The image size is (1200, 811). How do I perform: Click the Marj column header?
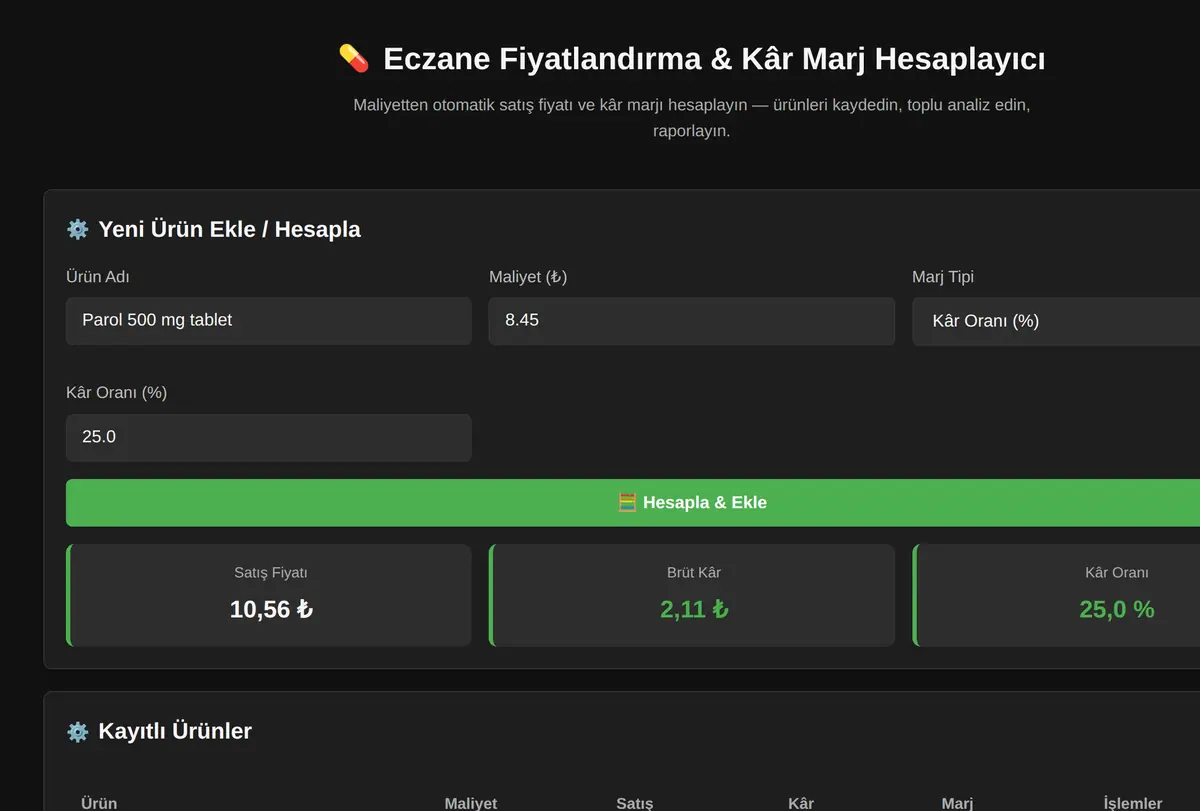point(957,803)
